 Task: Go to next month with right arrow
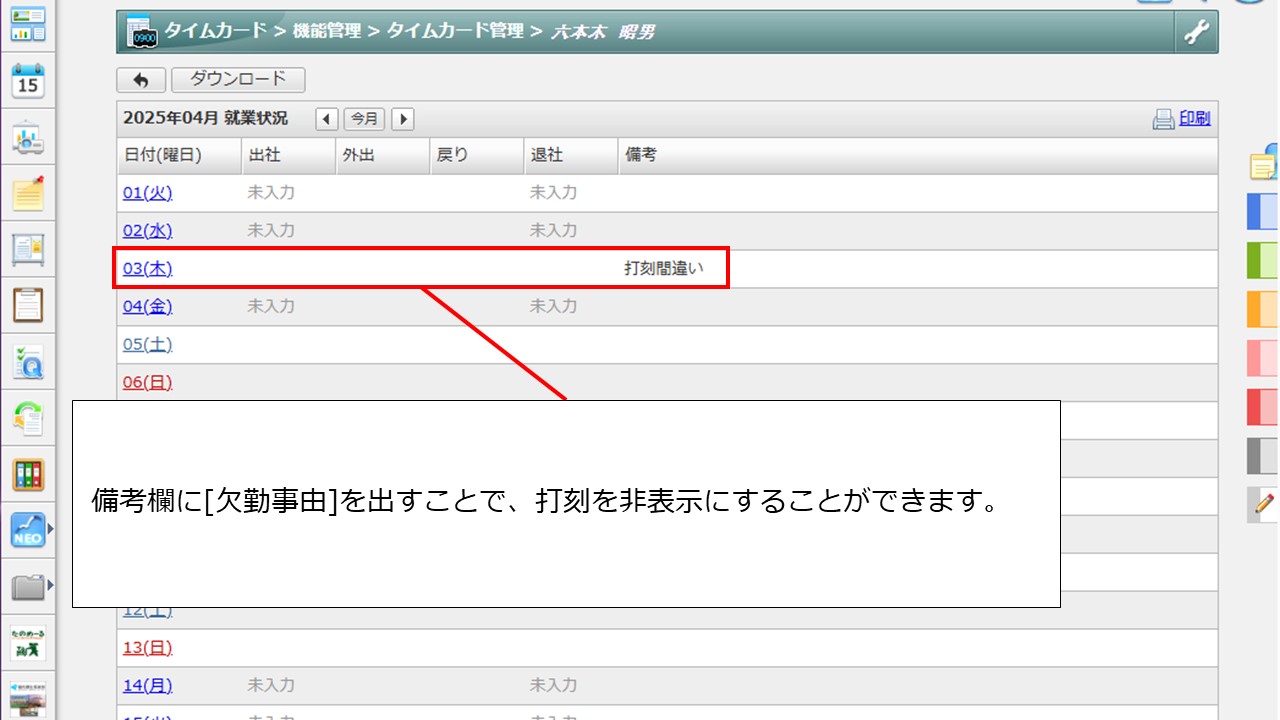[x=402, y=119]
